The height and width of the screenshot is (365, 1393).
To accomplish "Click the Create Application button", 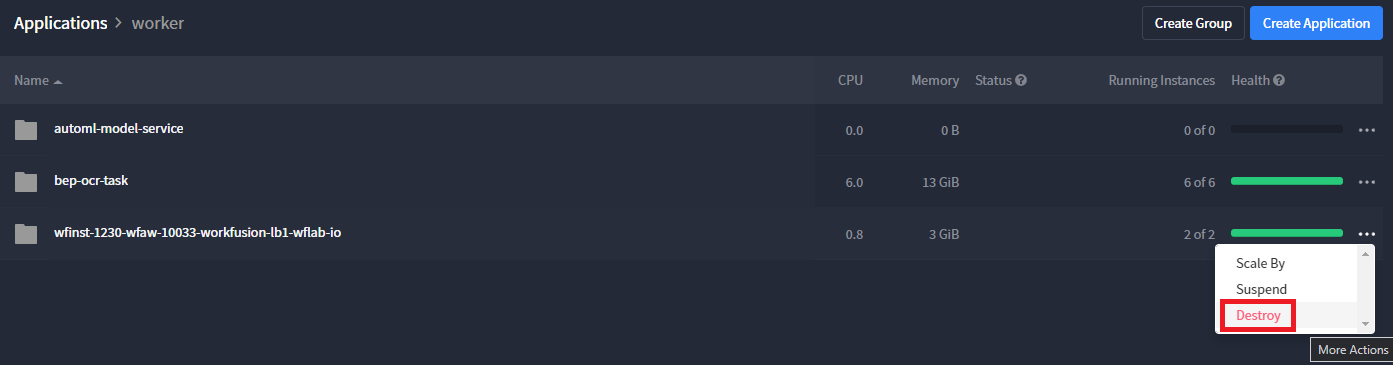I will (1316, 23).
